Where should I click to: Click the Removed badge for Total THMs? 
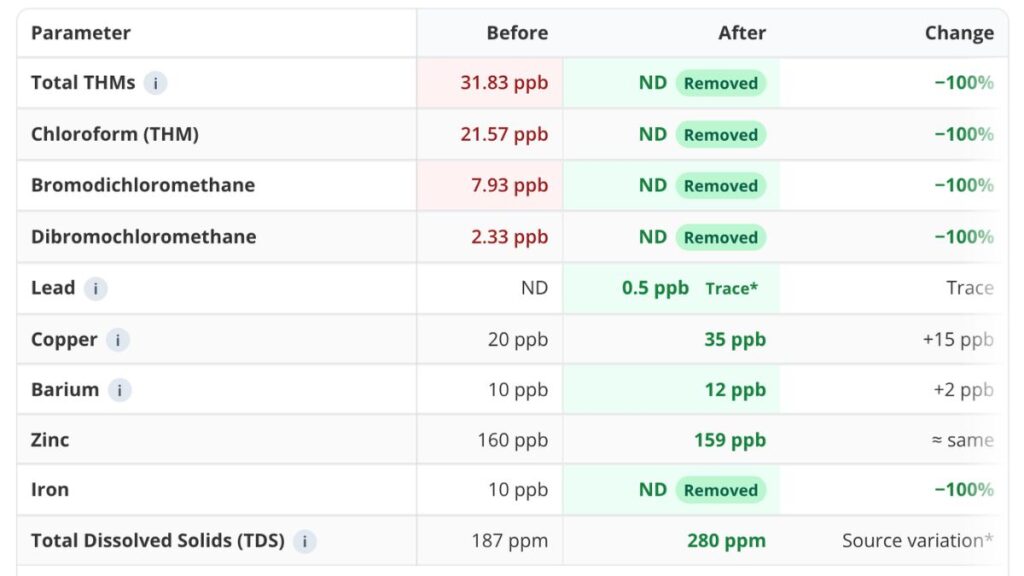(720, 83)
